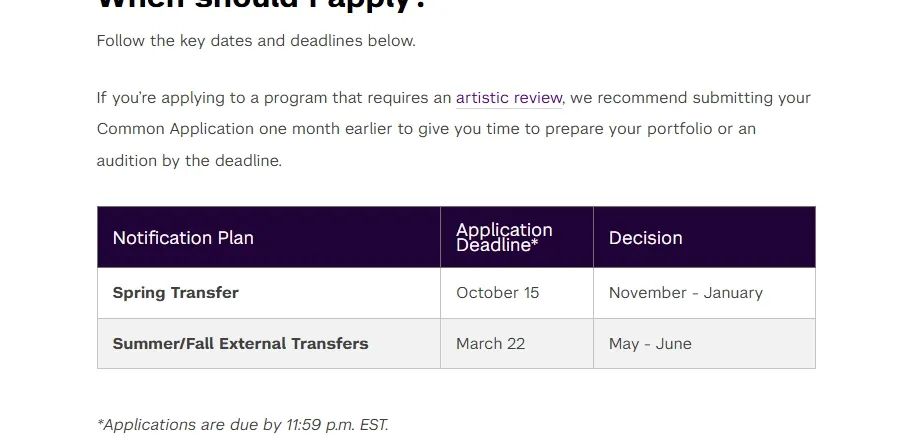This screenshot has width=924, height=447.
Task: Select the Spring Transfer row label
Action: (x=176, y=293)
